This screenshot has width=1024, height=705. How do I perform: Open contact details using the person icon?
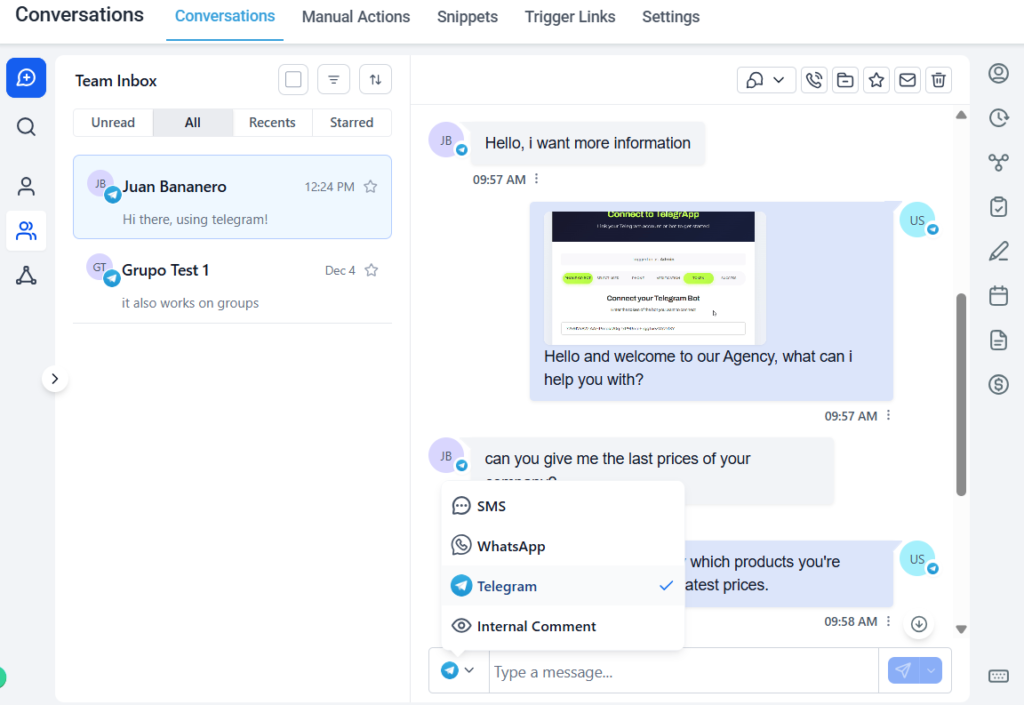pyautogui.click(x=998, y=75)
